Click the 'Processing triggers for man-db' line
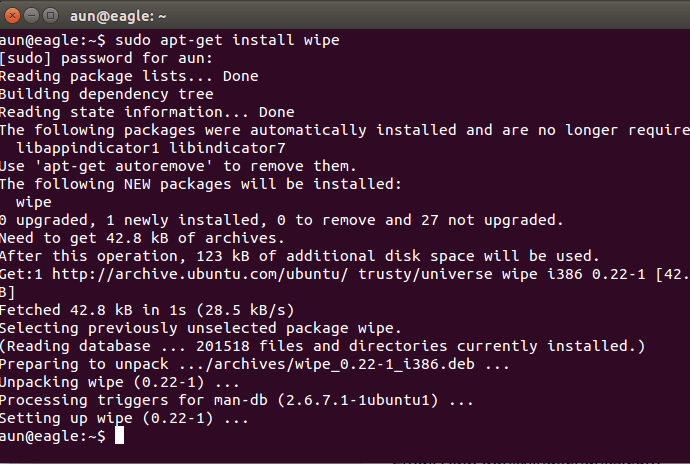The image size is (690, 464). pyautogui.click(x=236, y=401)
